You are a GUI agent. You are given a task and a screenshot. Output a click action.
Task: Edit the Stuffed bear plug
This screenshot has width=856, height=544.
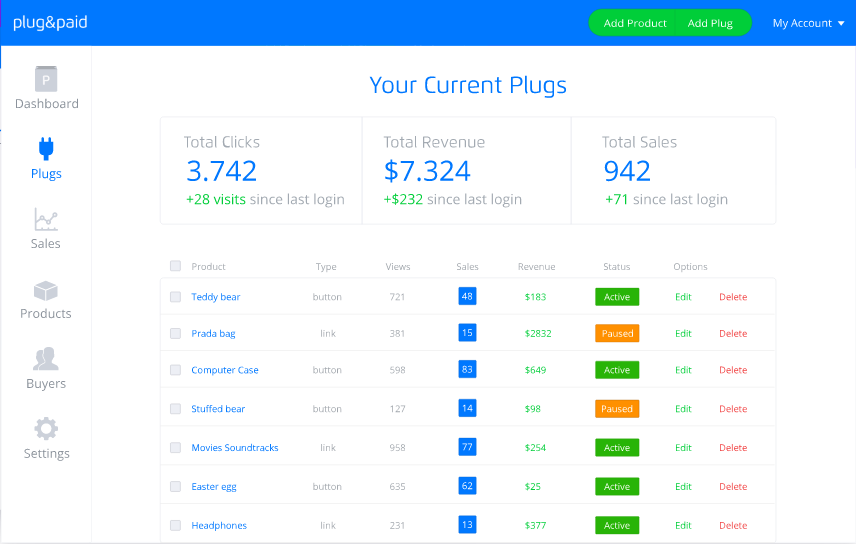[683, 409]
